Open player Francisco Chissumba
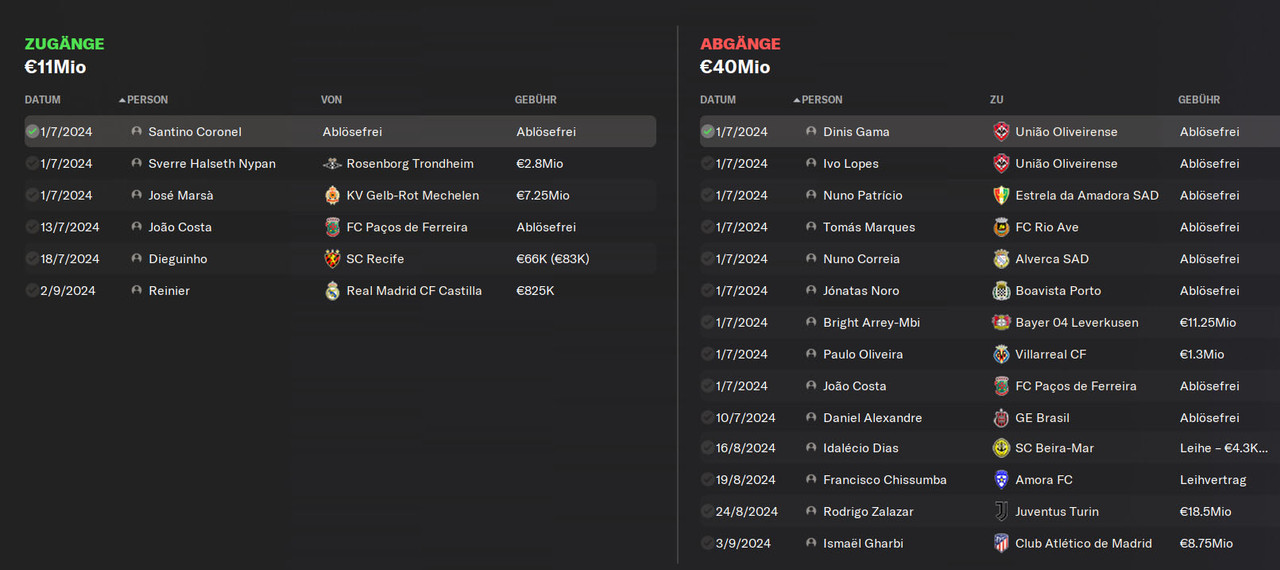Image resolution: width=1280 pixels, height=570 pixels. click(x=885, y=480)
